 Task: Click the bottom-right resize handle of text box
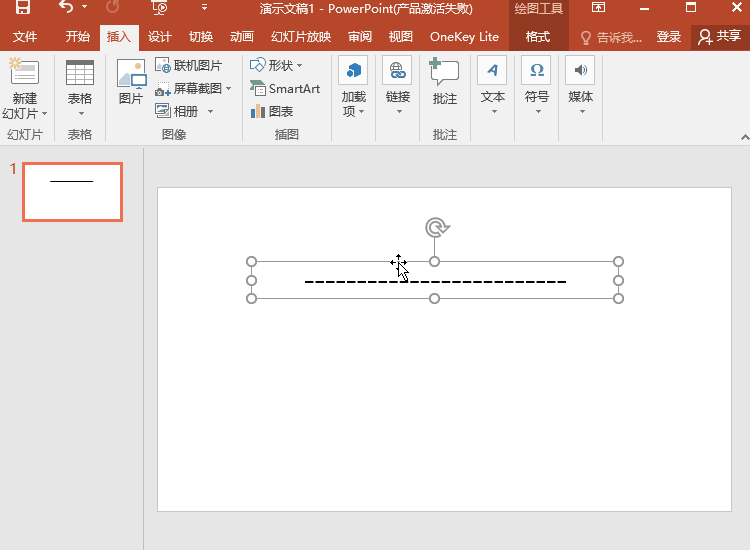coord(618,298)
